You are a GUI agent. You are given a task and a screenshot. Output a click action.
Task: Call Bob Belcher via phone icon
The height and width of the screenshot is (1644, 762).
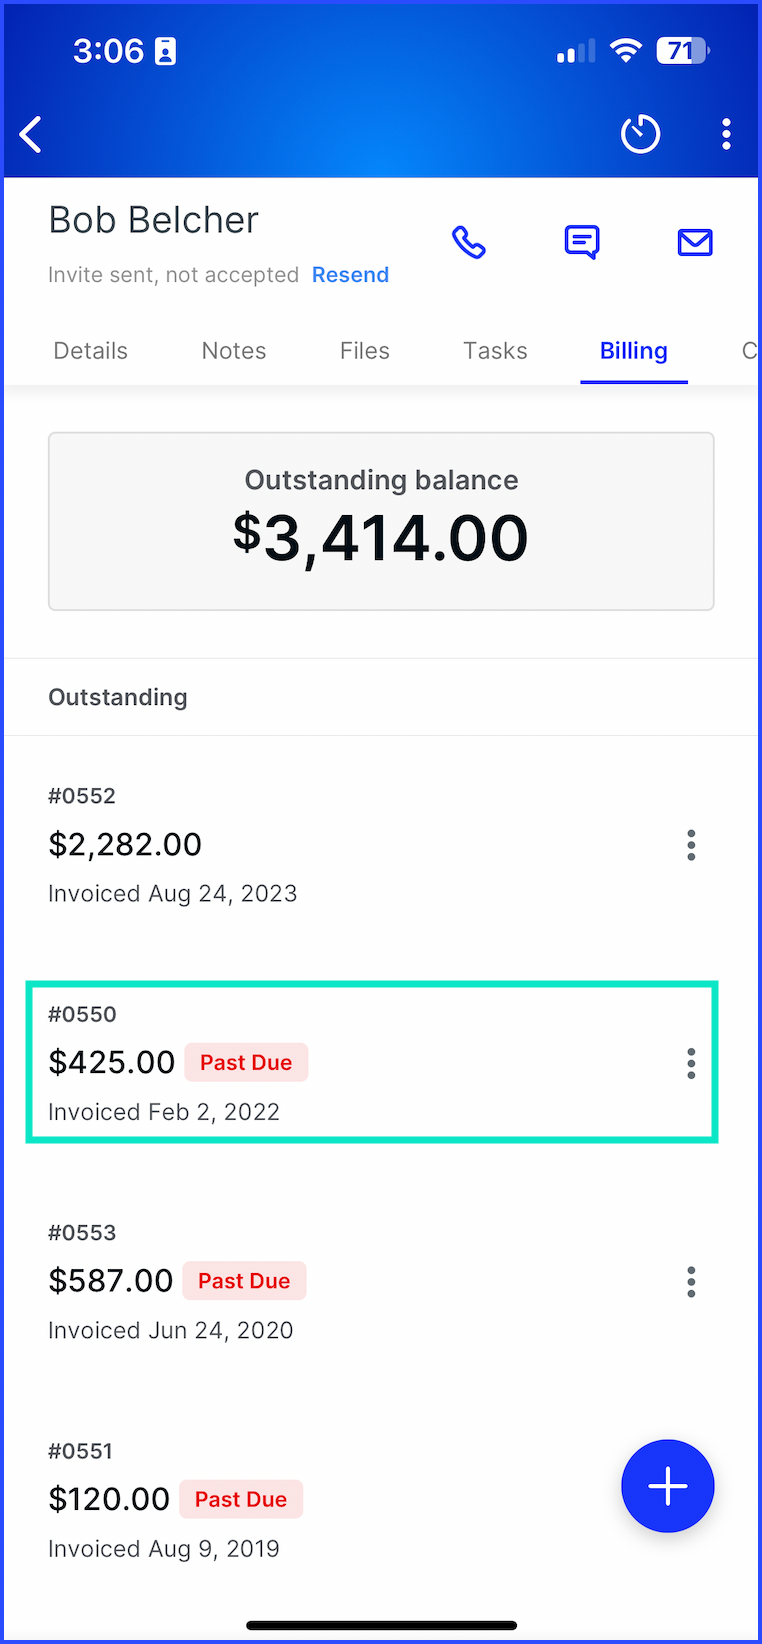[x=469, y=242]
